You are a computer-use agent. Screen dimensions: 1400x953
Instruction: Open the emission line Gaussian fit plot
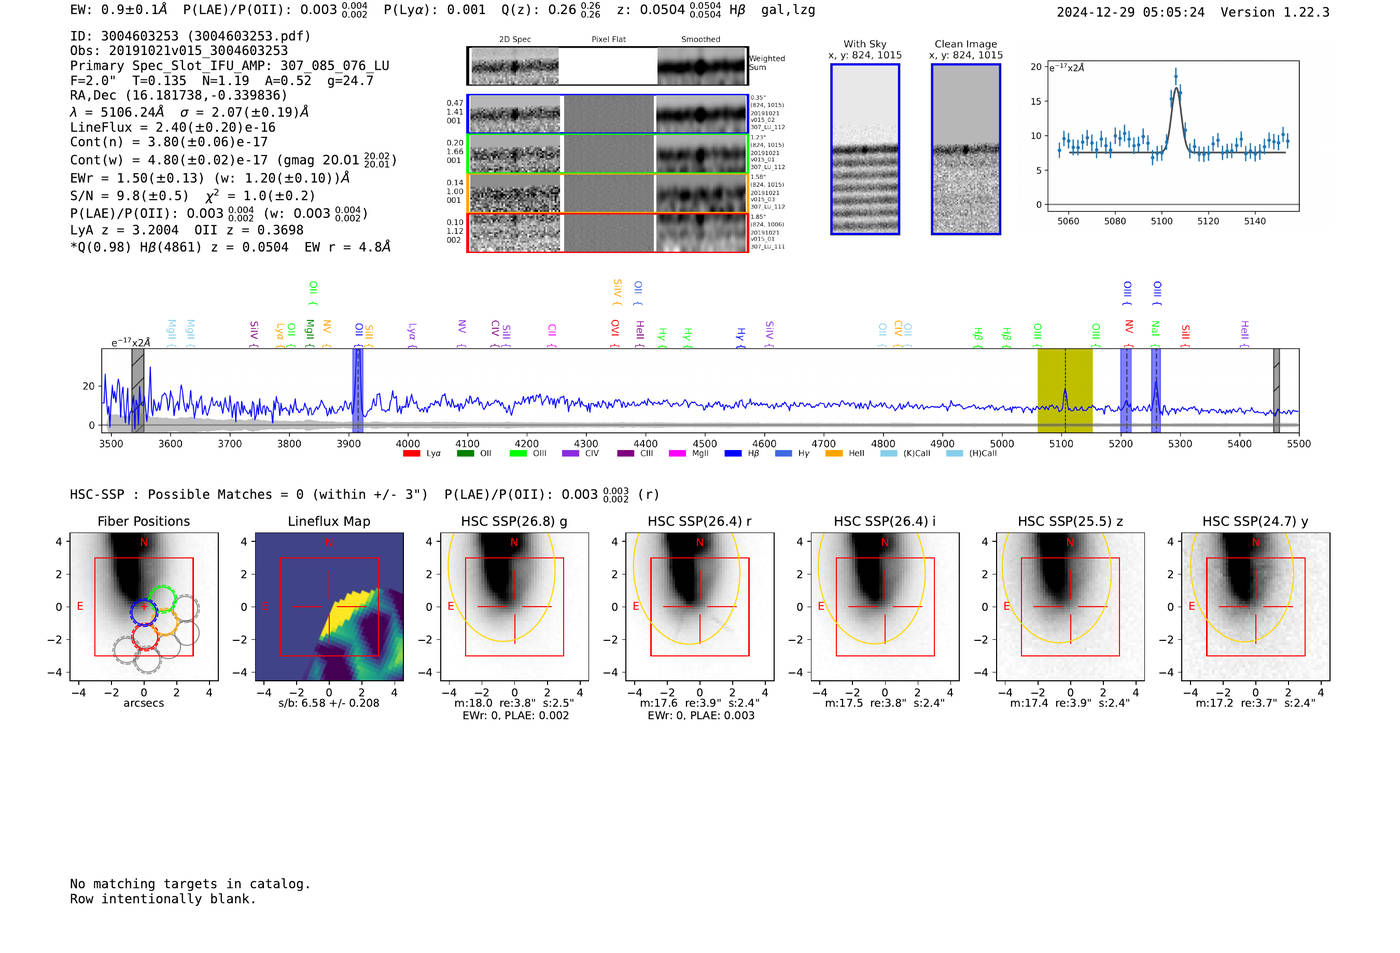click(1172, 136)
